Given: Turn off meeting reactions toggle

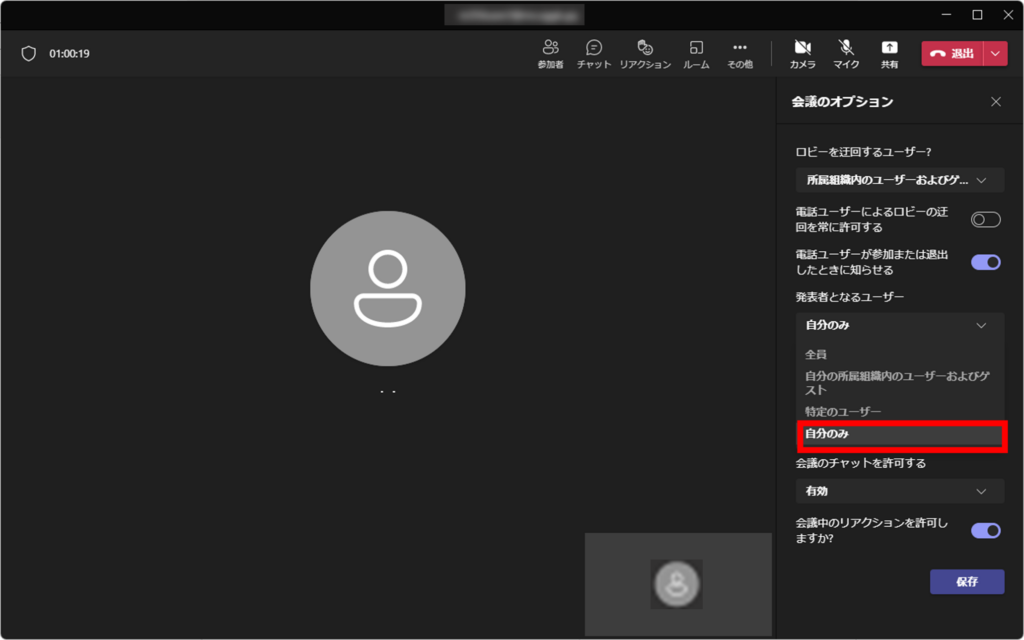Looking at the screenshot, I should (x=985, y=531).
